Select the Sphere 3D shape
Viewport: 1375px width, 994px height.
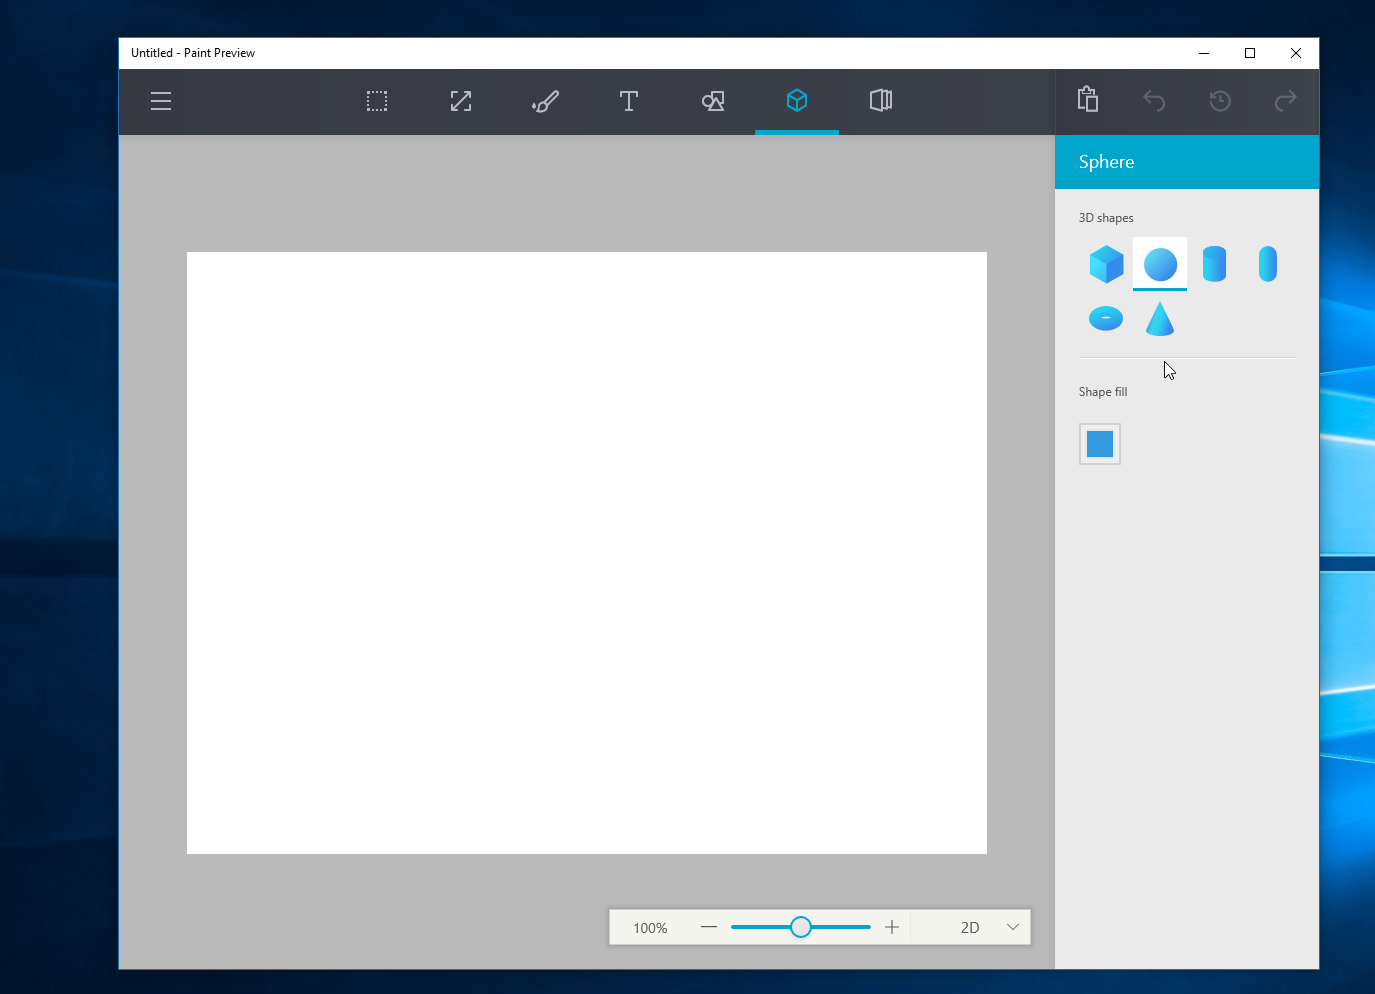click(1160, 264)
